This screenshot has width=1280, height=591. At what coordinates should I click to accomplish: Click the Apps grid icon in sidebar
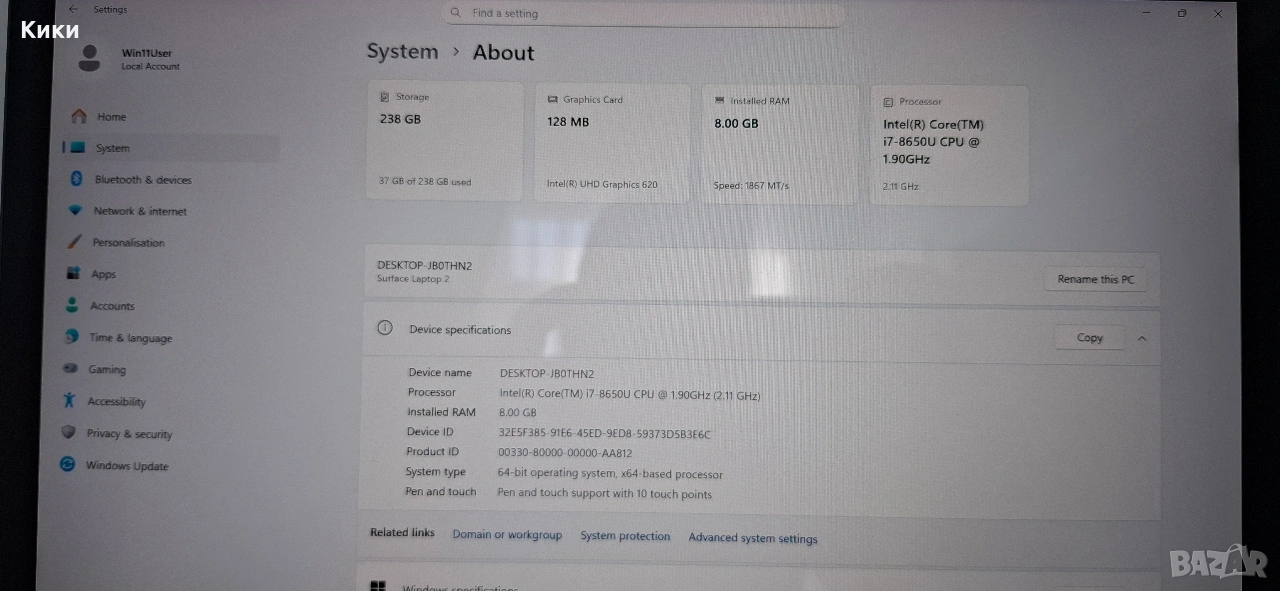coord(73,273)
